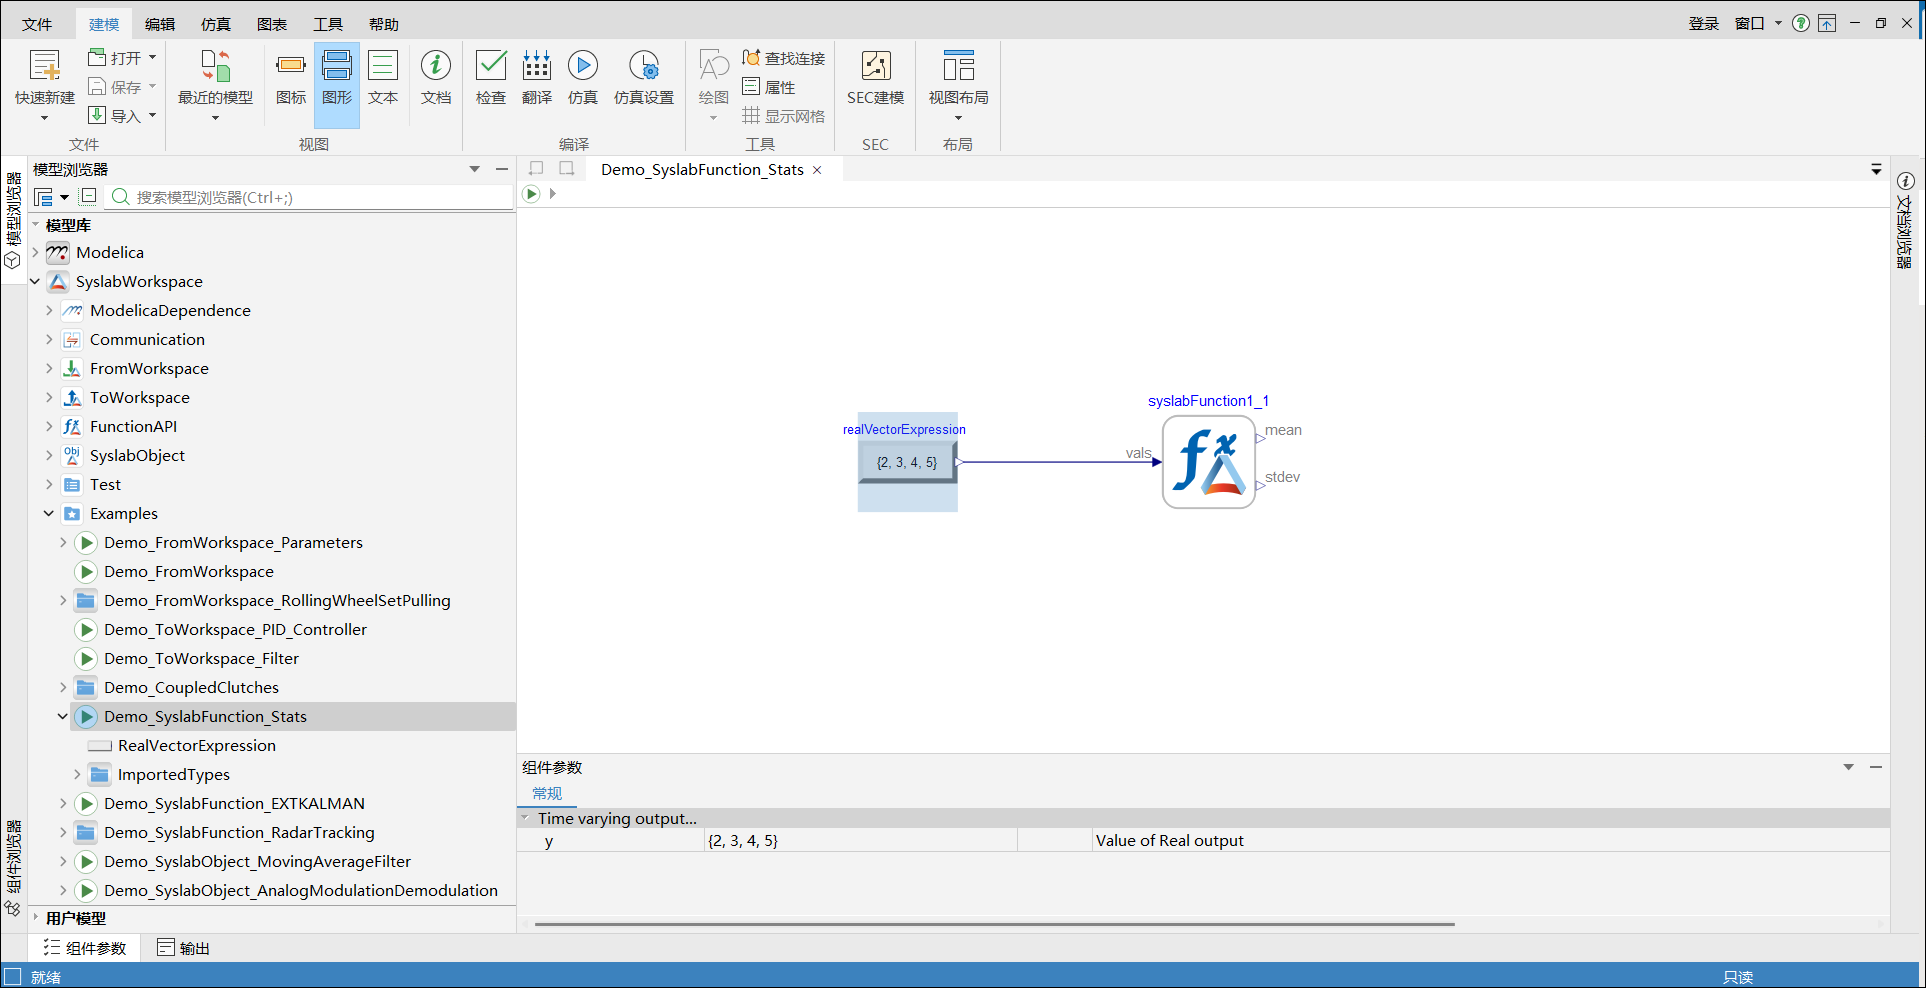Click the 检查 (Check) model icon

click(x=490, y=77)
